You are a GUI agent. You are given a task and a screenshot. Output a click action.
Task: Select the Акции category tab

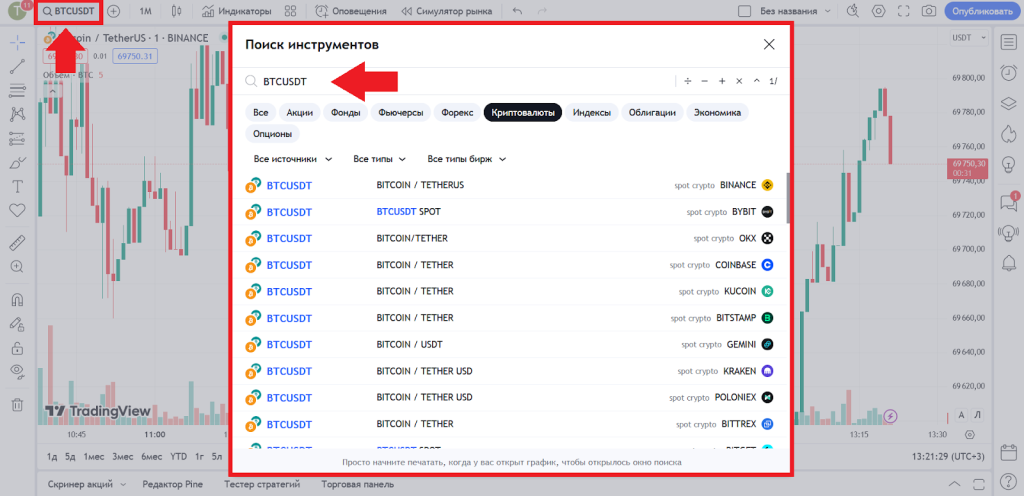click(x=300, y=112)
